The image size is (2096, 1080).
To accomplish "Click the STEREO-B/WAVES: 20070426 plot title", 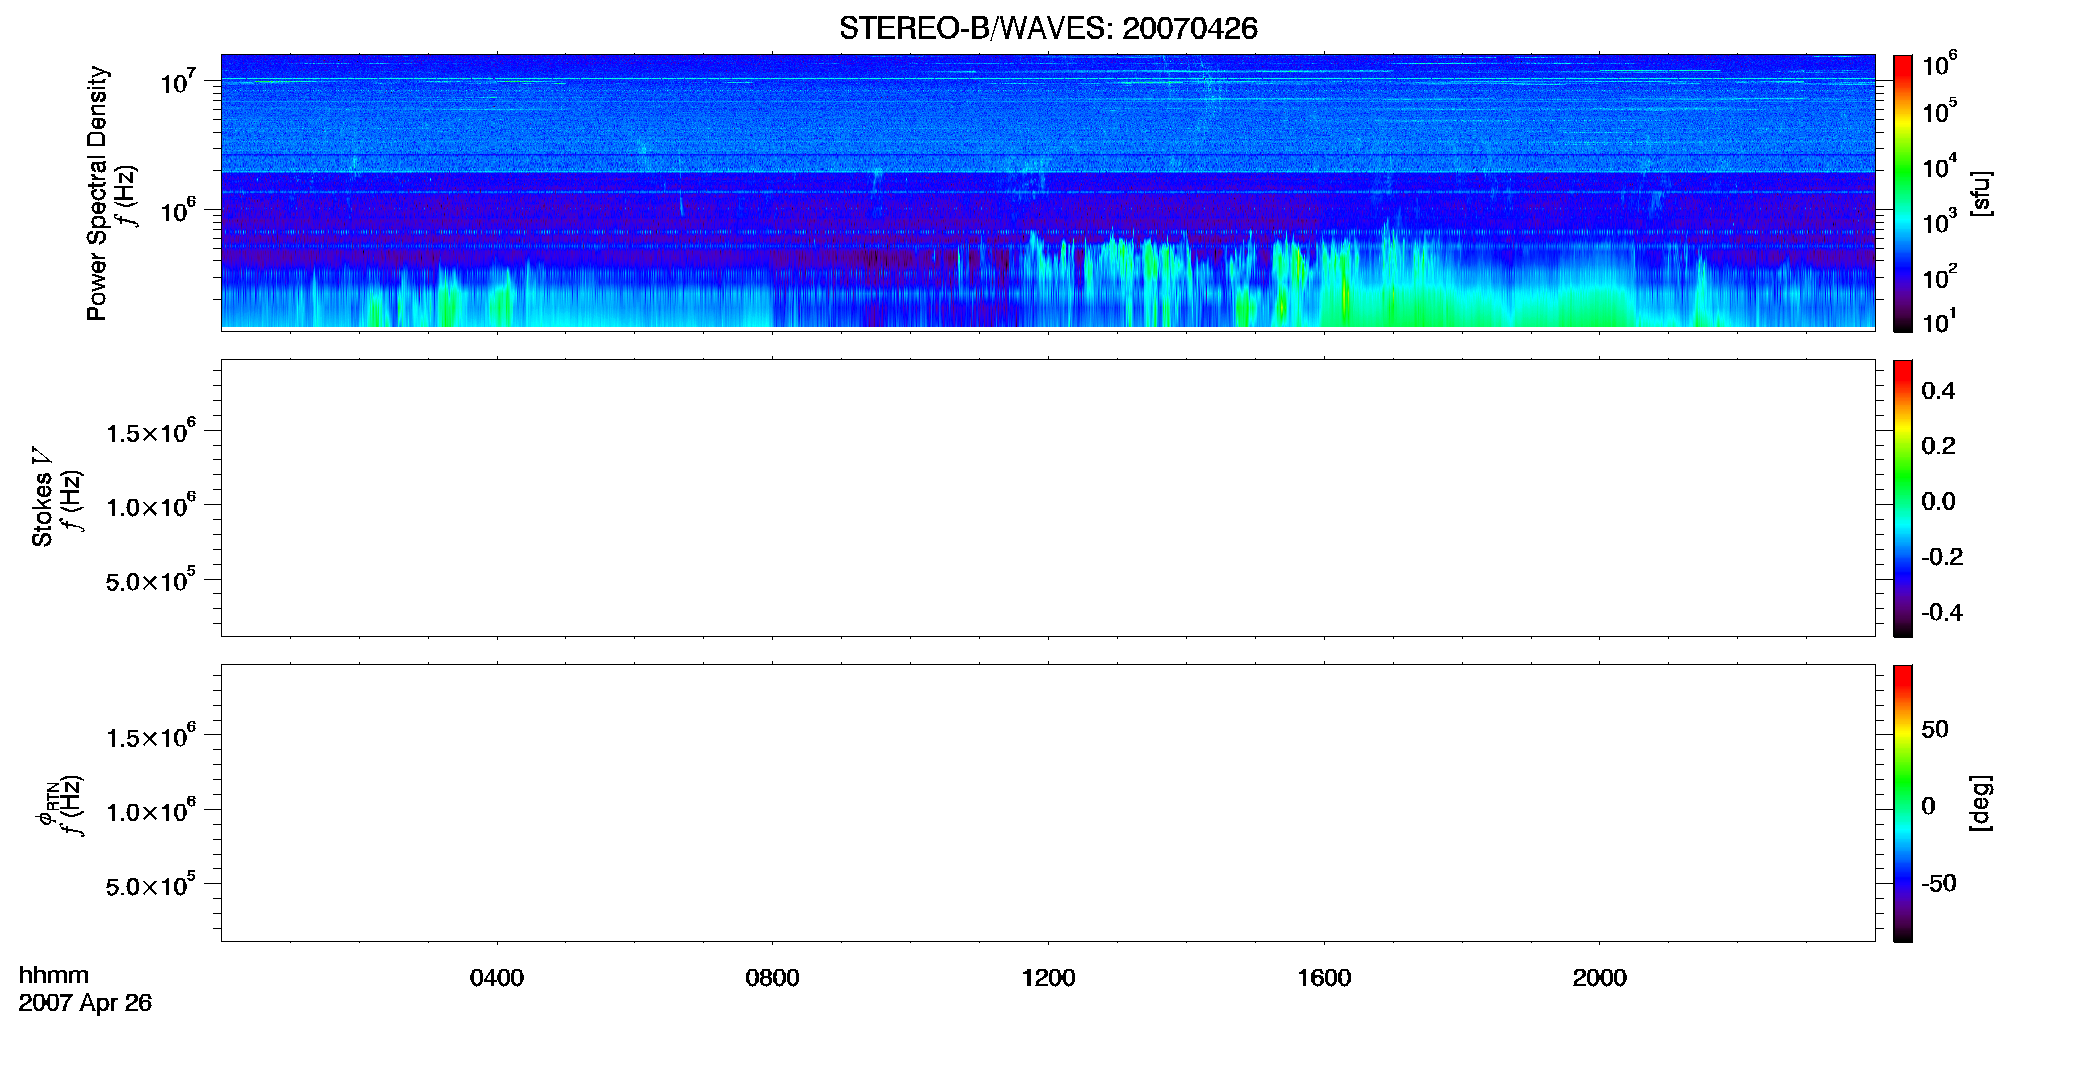I will (1048, 28).
